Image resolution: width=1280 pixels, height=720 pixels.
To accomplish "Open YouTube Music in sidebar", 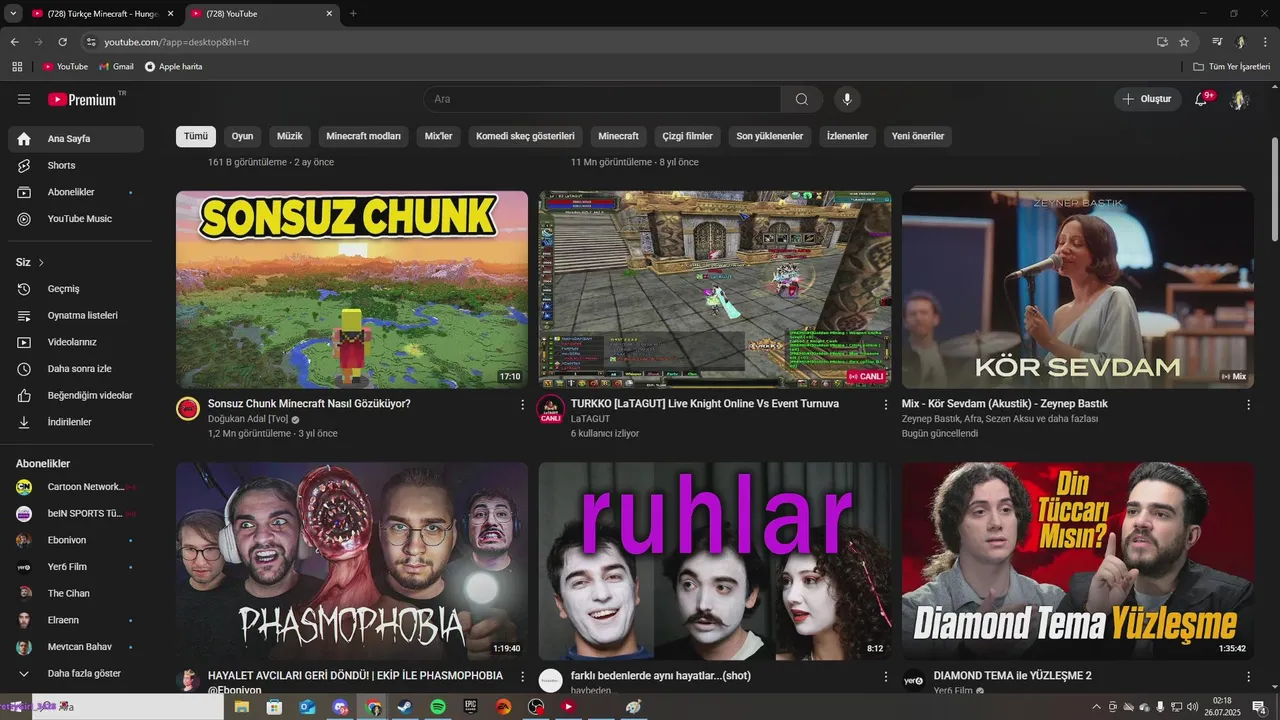I will (76, 219).
